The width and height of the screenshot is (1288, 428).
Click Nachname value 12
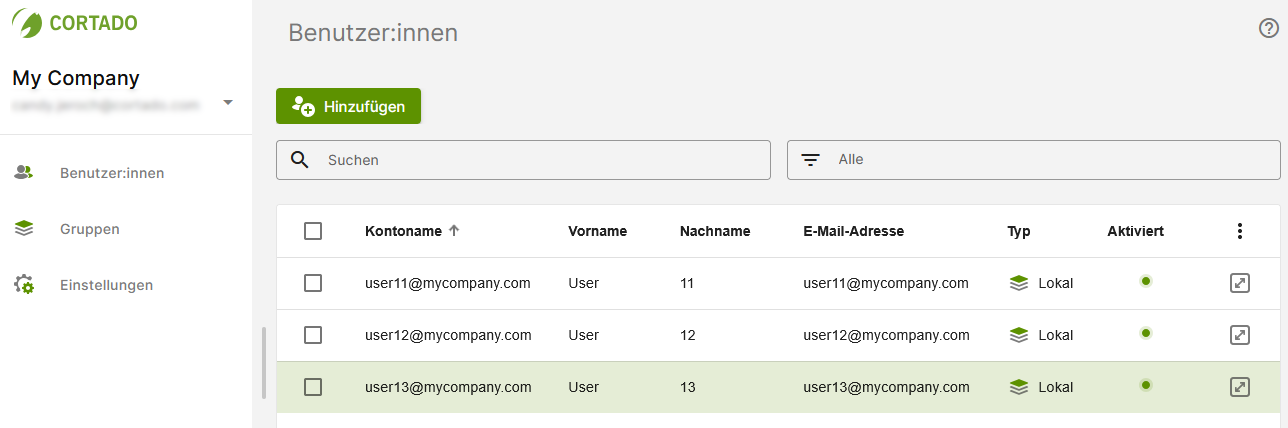(x=687, y=335)
